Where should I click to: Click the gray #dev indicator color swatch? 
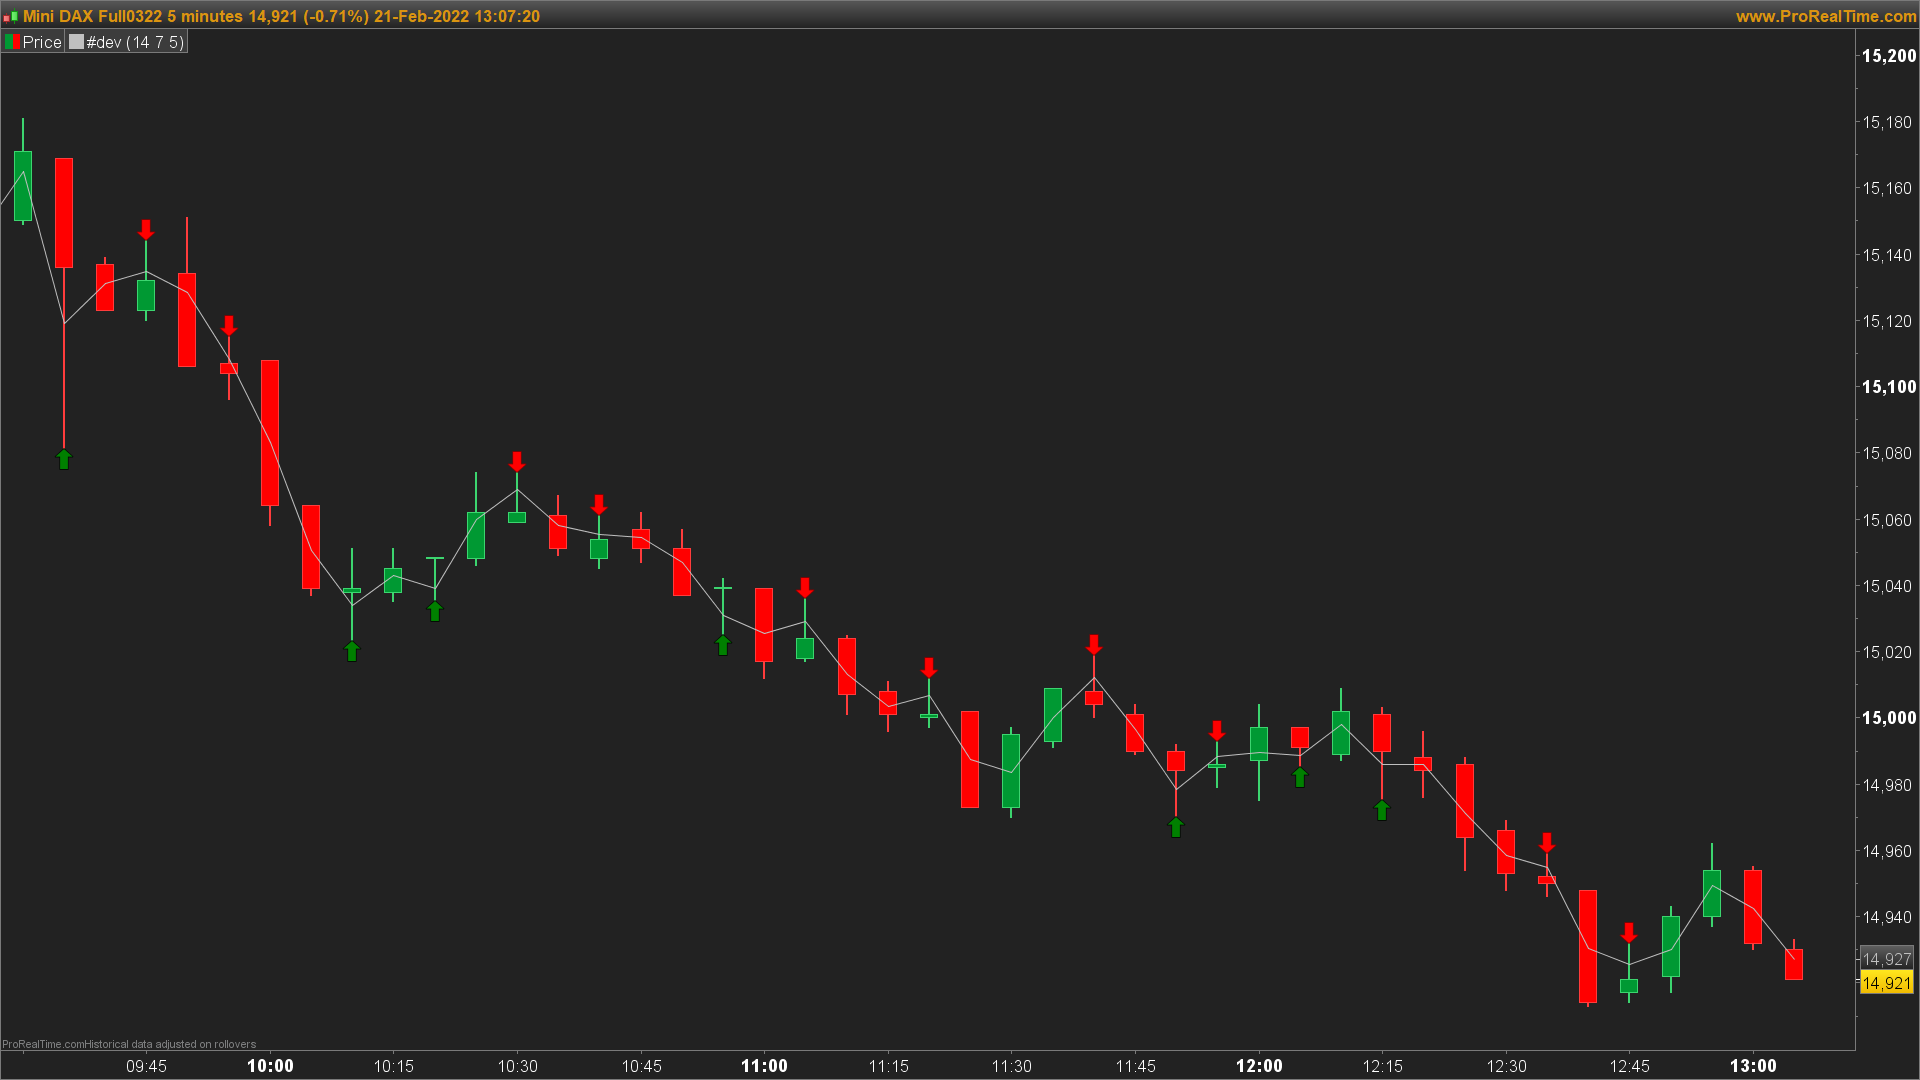[x=76, y=42]
